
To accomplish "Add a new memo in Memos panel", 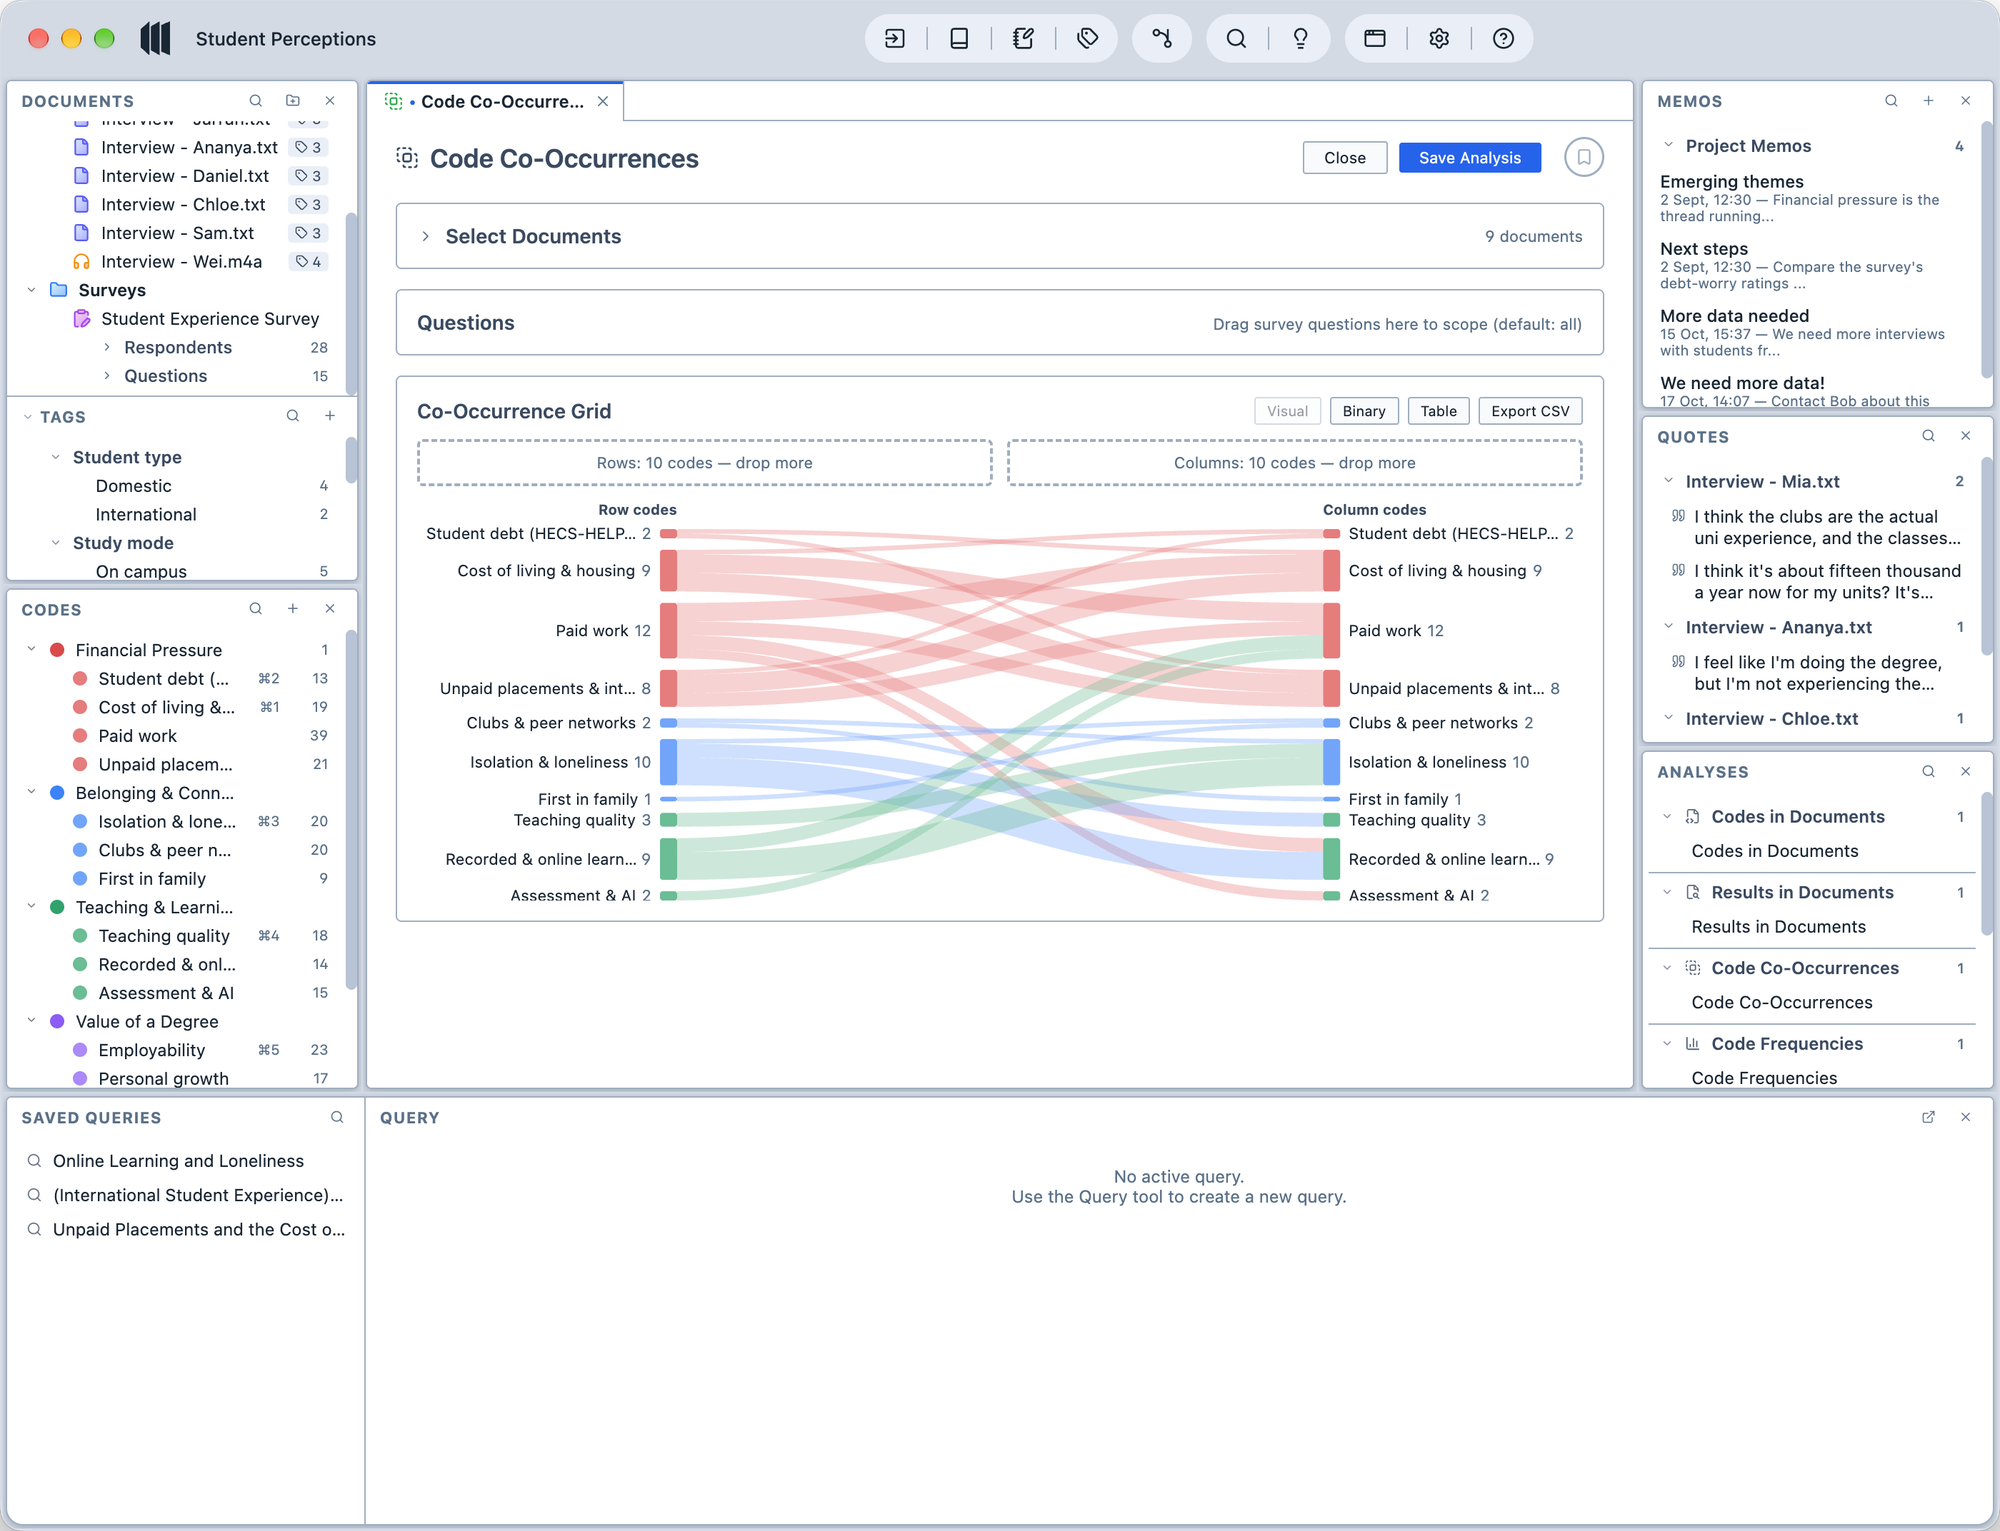I will pyautogui.click(x=1928, y=101).
